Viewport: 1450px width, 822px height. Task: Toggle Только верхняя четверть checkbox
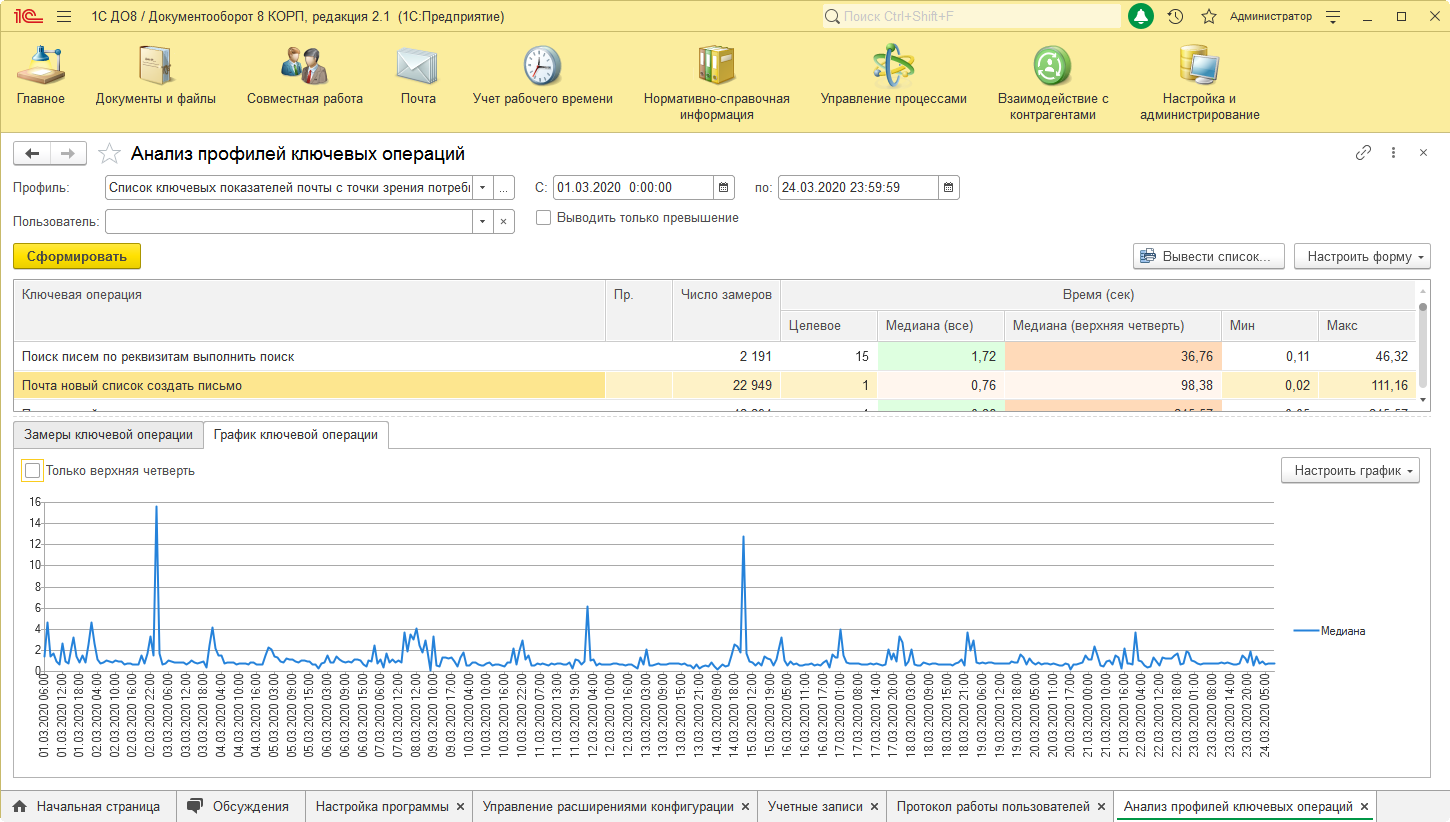point(32,470)
